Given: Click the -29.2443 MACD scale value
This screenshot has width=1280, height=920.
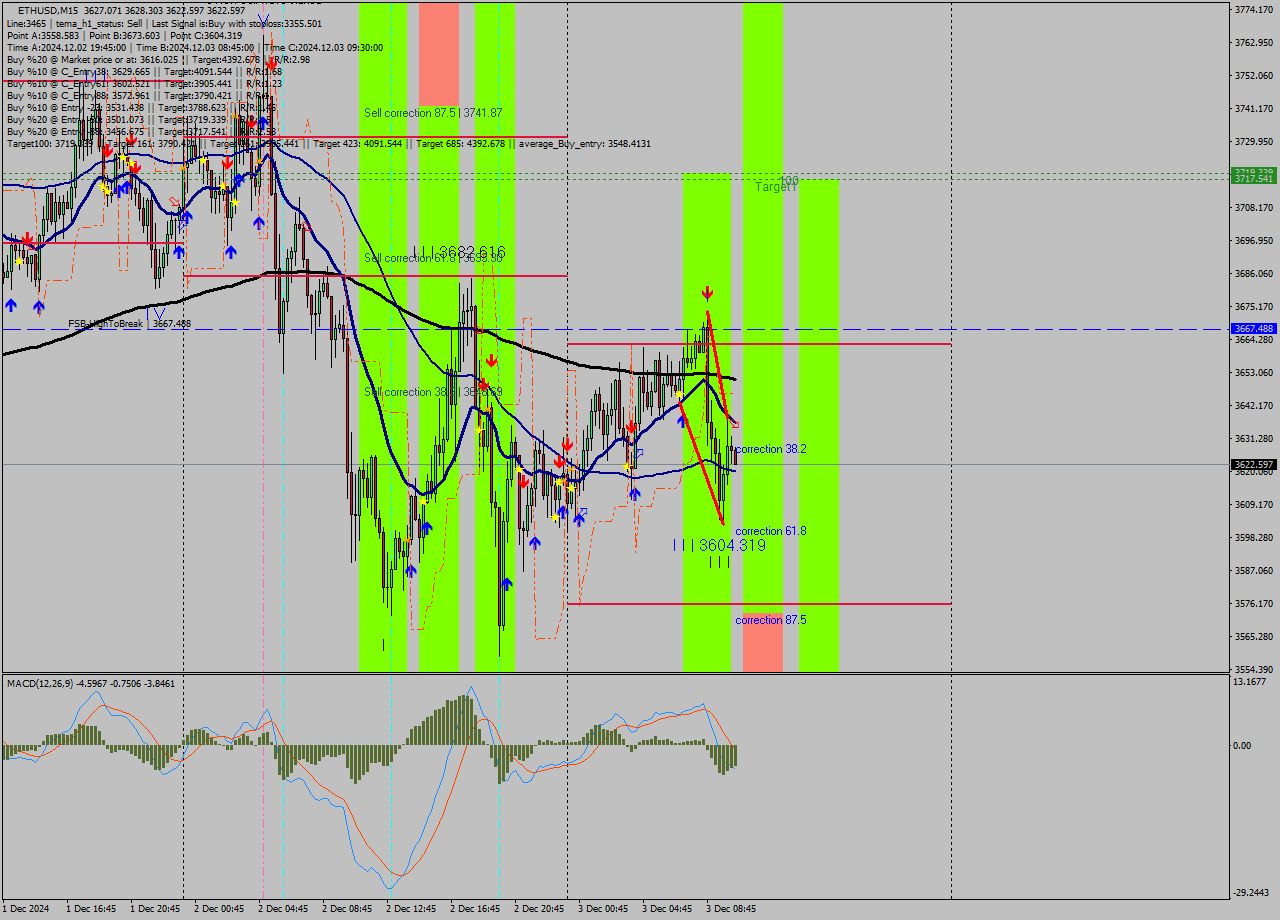Looking at the screenshot, I should point(1252,892).
